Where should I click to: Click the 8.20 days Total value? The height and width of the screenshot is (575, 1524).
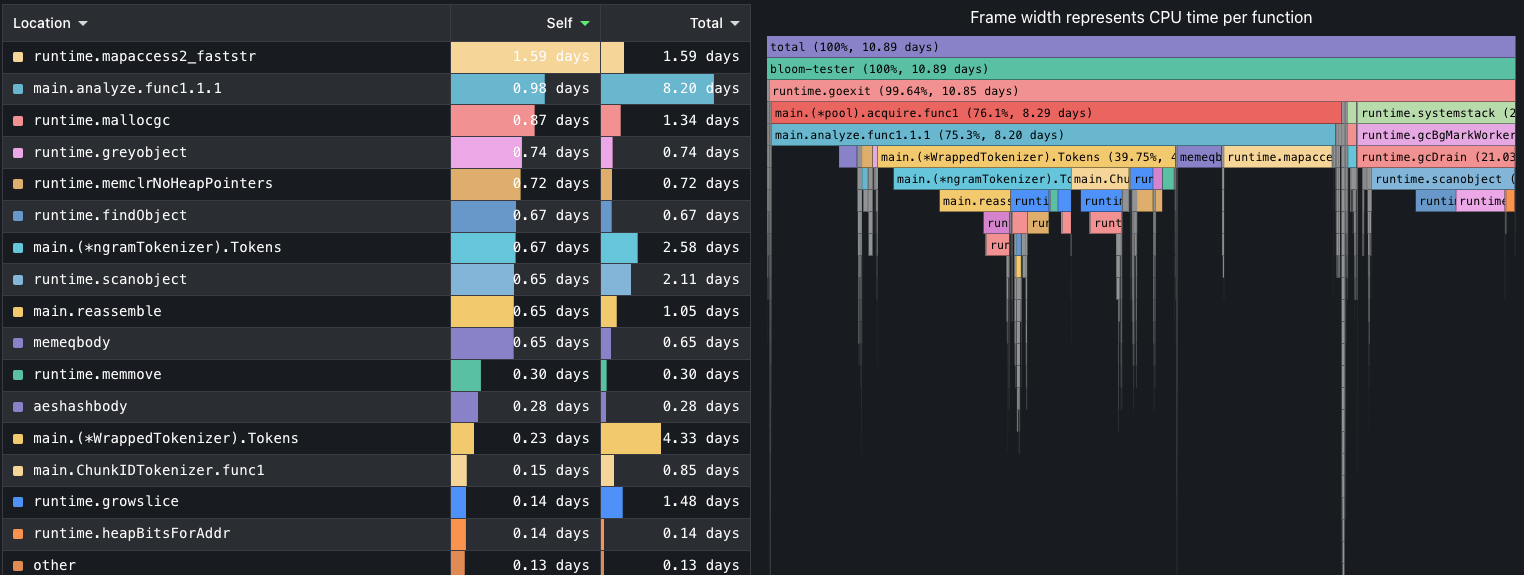click(x=701, y=89)
